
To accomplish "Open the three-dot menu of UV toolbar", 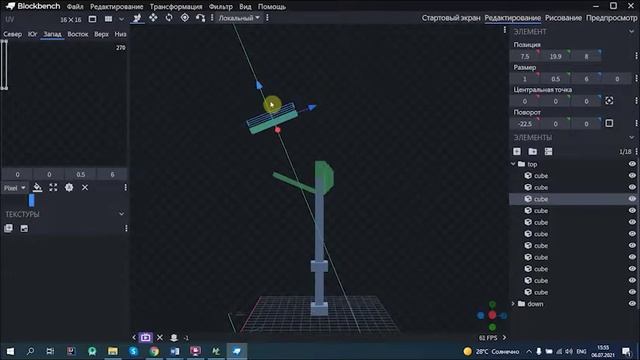I will click(x=125, y=187).
